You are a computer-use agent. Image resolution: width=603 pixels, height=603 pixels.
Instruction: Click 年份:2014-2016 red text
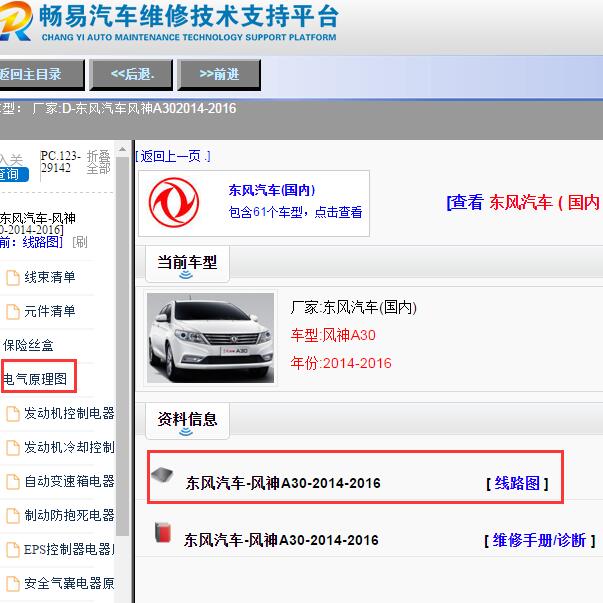tap(341, 363)
